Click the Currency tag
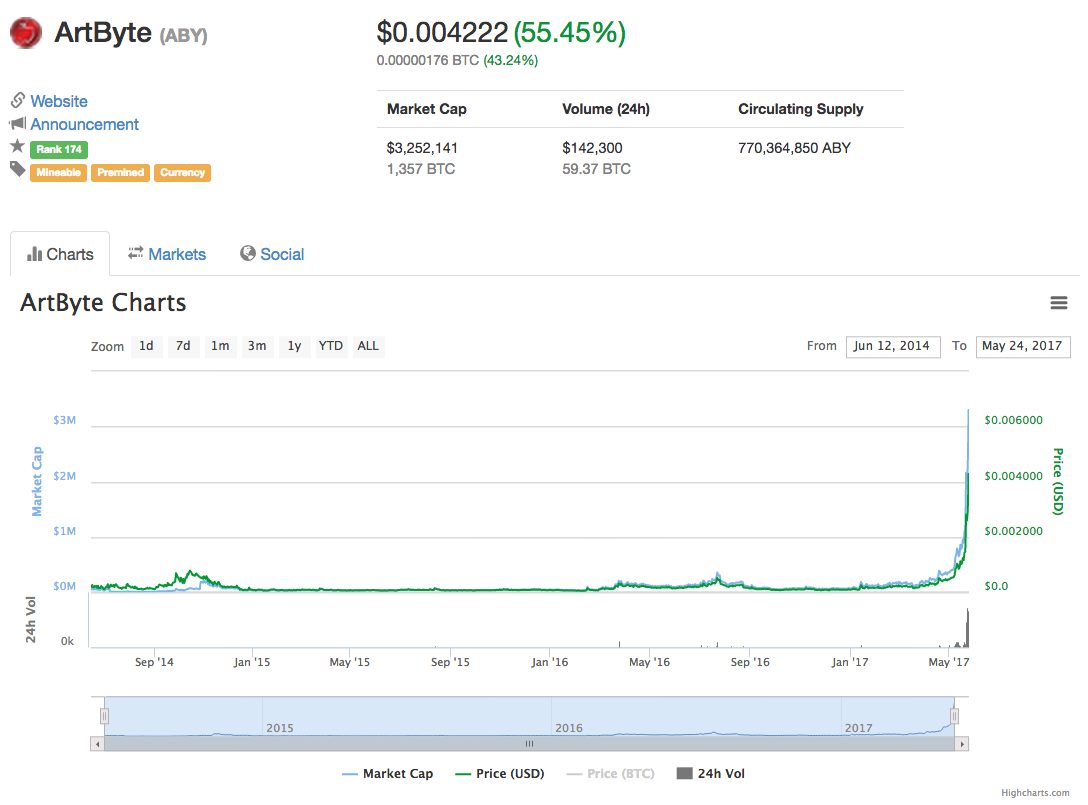 coord(182,172)
